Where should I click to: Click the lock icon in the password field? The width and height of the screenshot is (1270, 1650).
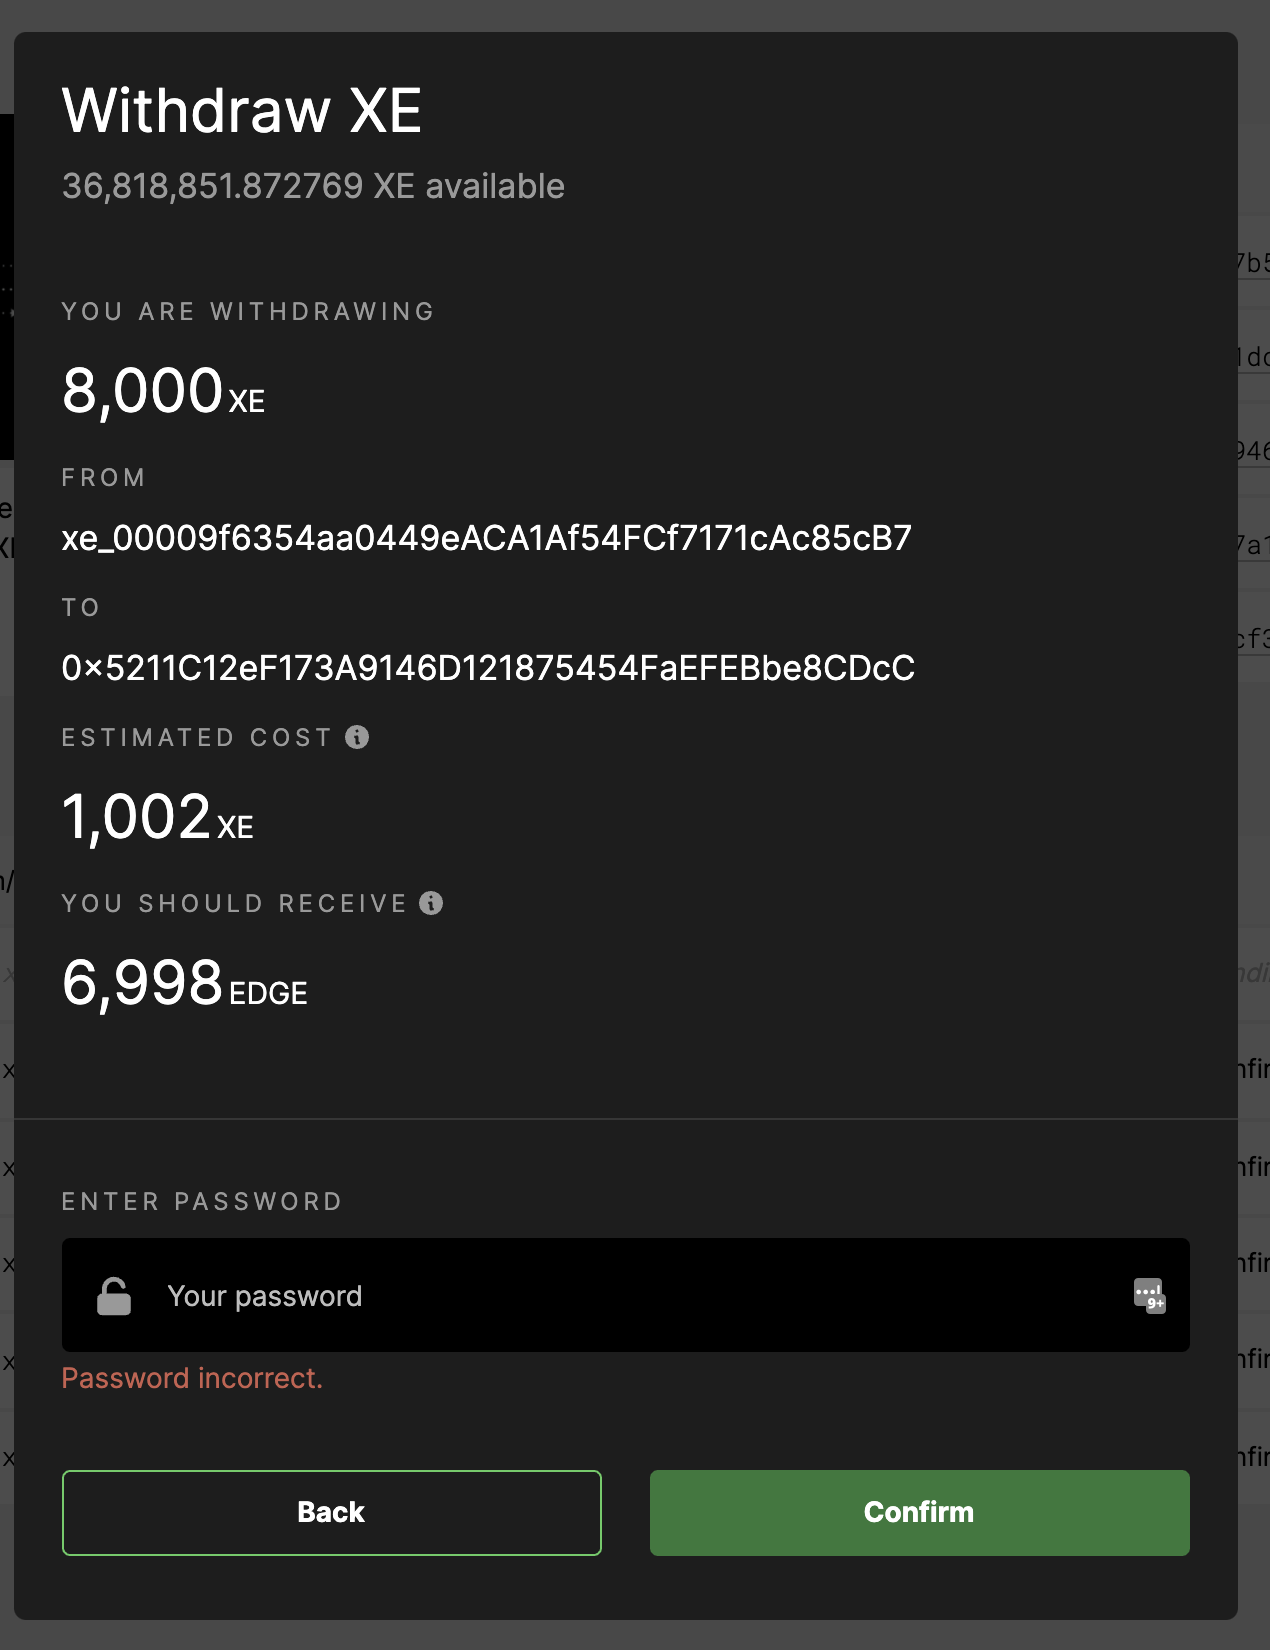click(x=114, y=1295)
